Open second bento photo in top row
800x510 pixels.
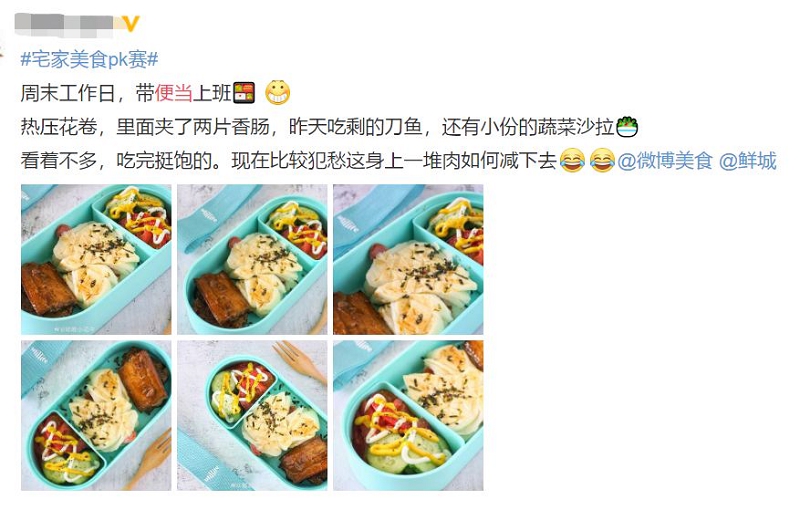[x=252, y=260]
